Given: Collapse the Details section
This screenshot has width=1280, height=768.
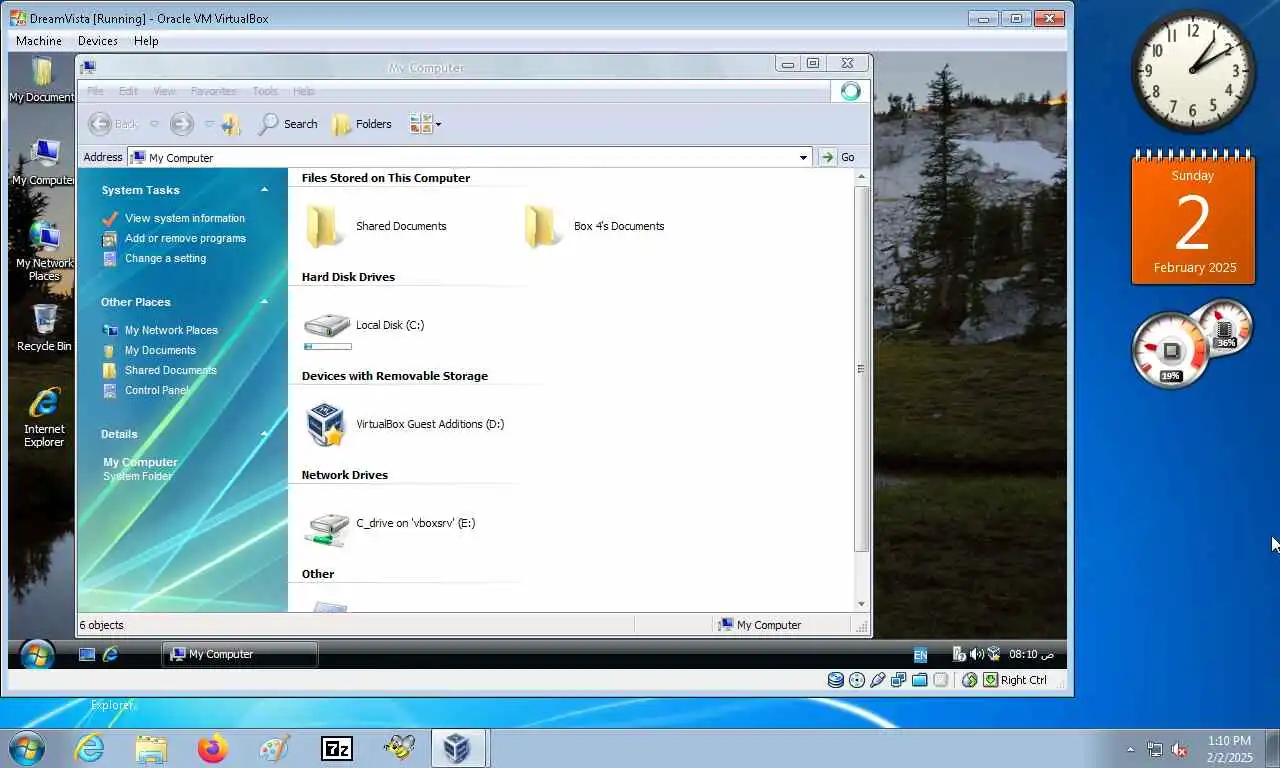Looking at the screenshot, I should click(265, 434).
